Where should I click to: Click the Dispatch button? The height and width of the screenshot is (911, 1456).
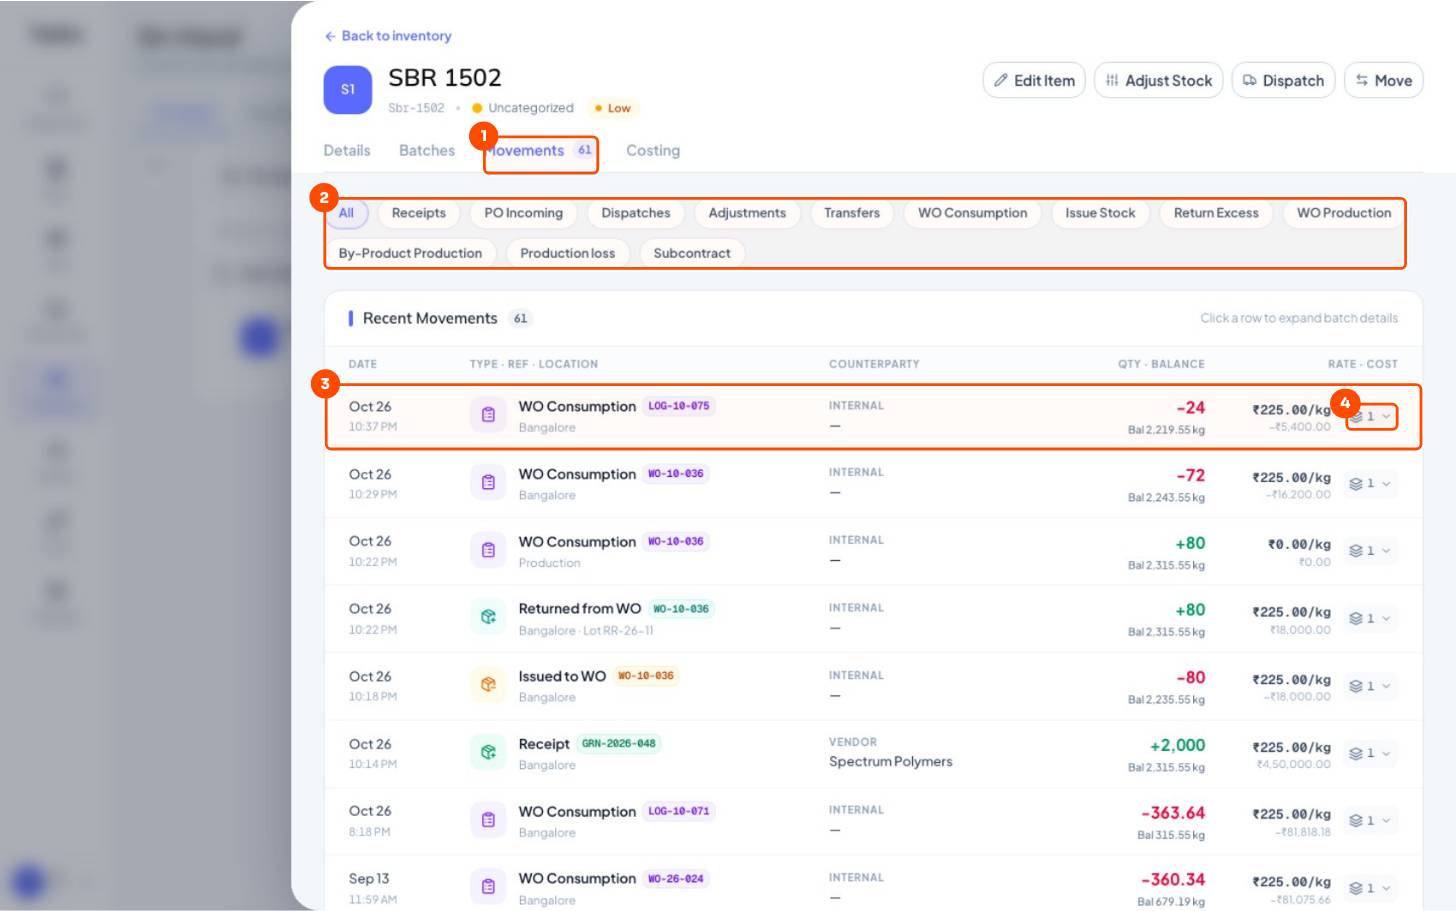pos(1283,80)
